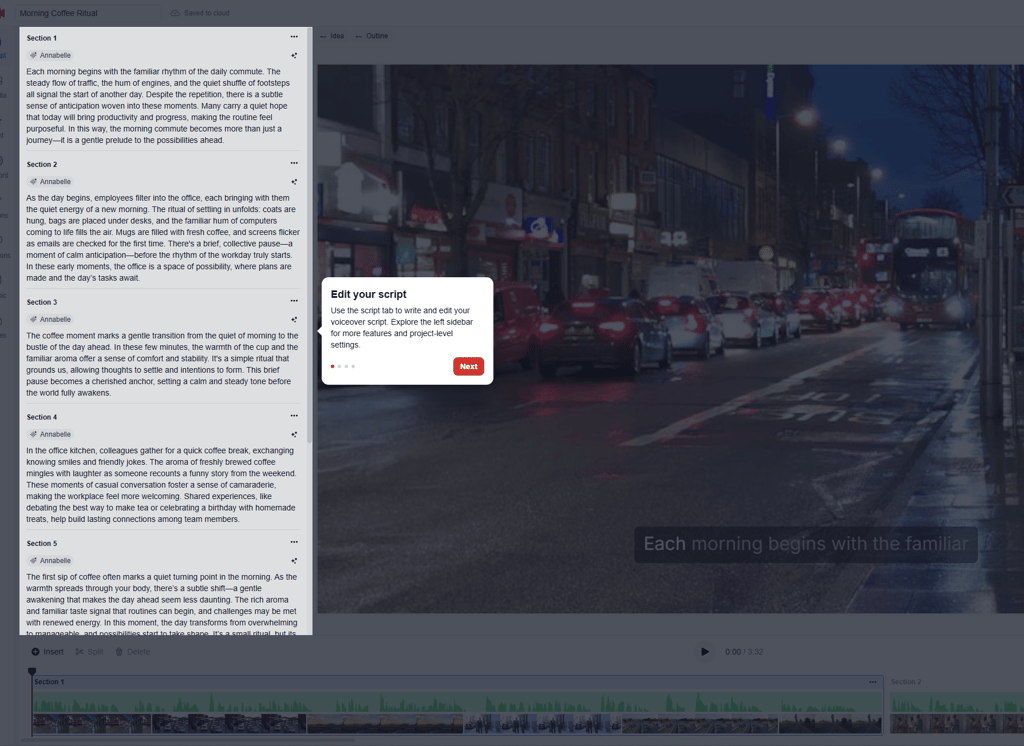Open the Section 2 three-dot menu
The width and height of the screenshot is (1024, 746).
tap(294, 163)
